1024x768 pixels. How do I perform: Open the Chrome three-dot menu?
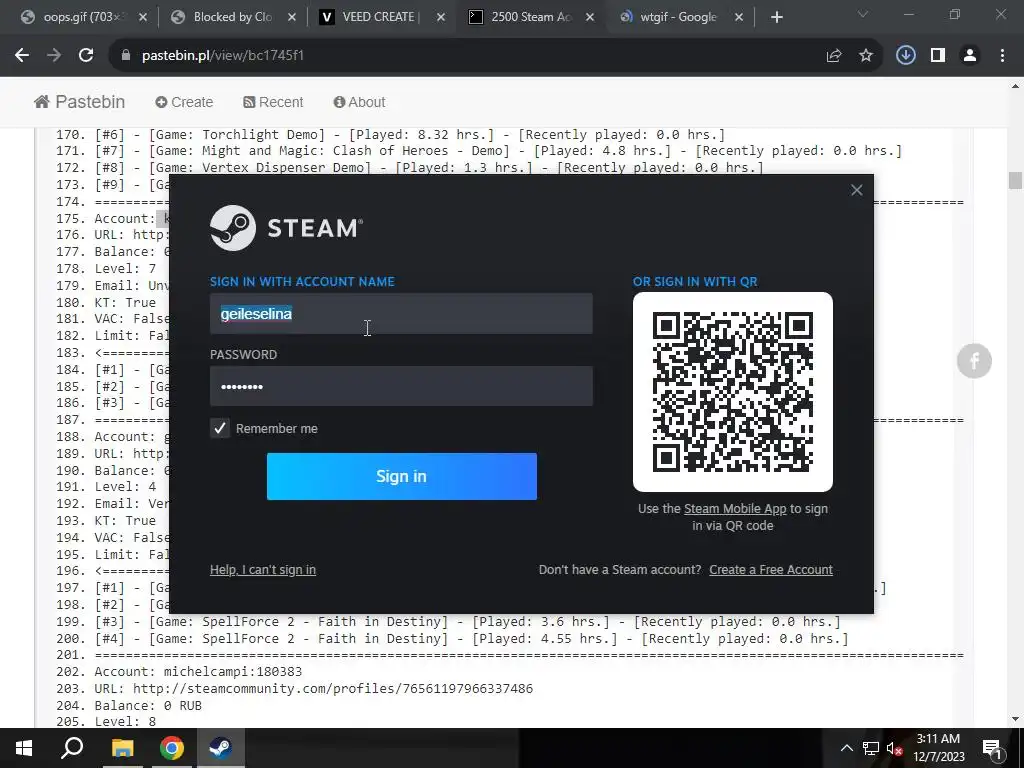coord(1002,56)
